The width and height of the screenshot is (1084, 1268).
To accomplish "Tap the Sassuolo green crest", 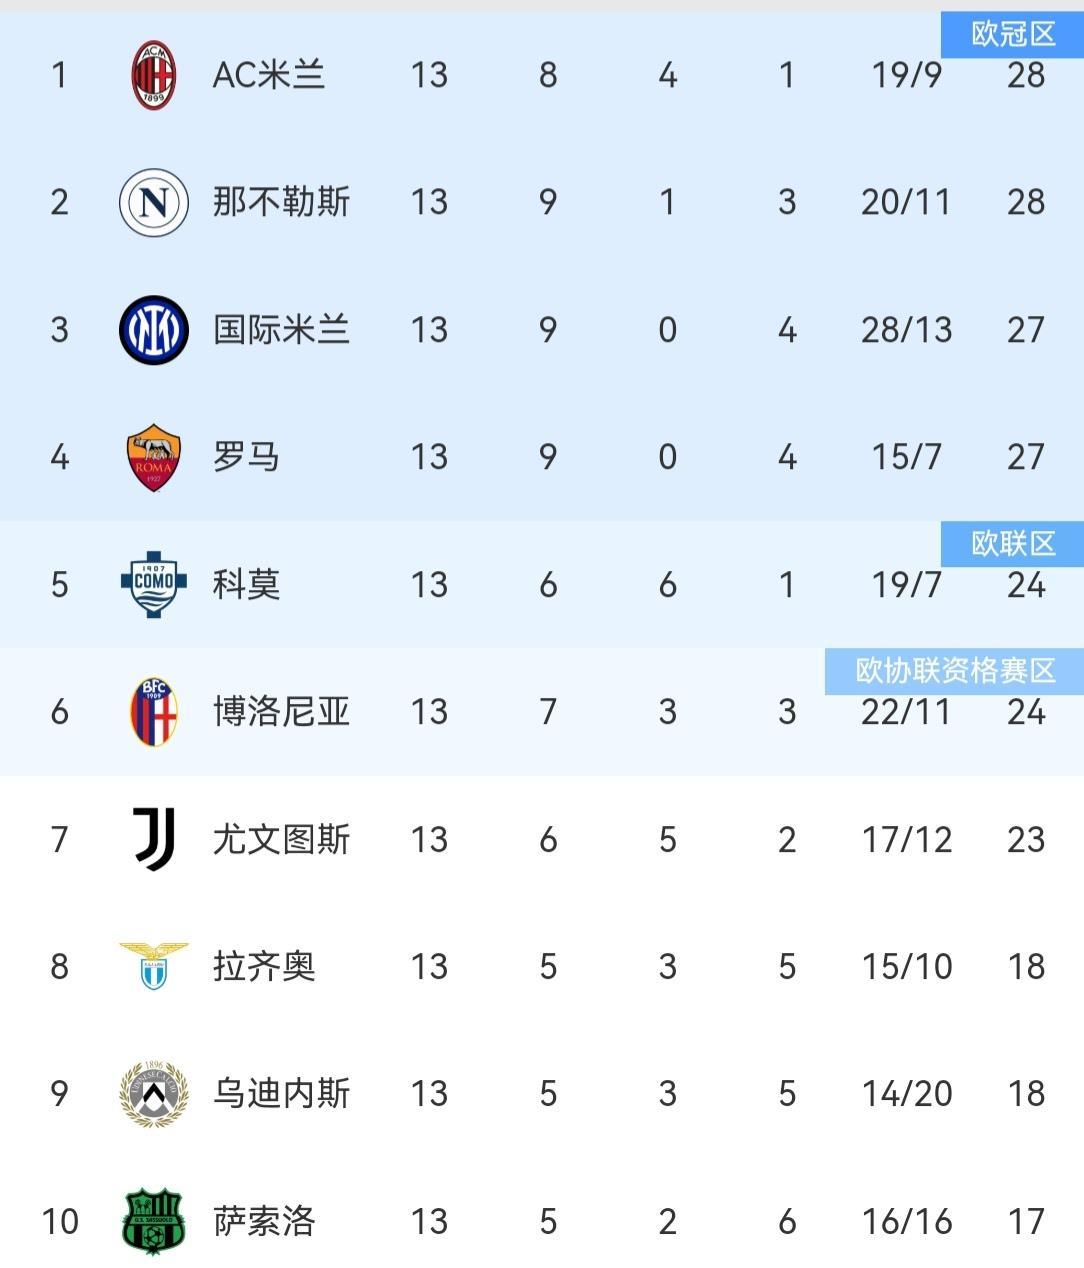I will coord(154,1221).
